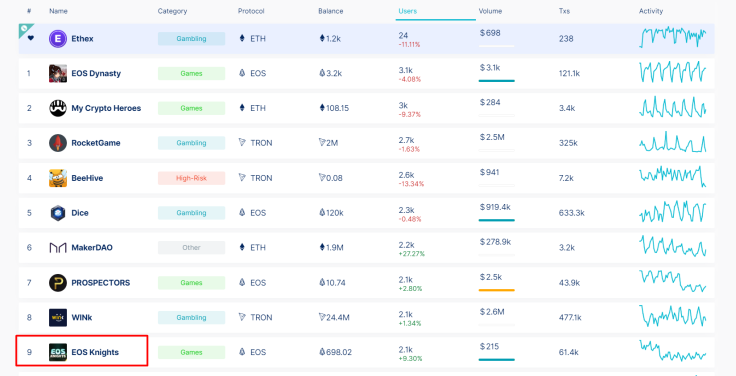Click the volume bar under $919.4k for Dice

click(497, 220)
